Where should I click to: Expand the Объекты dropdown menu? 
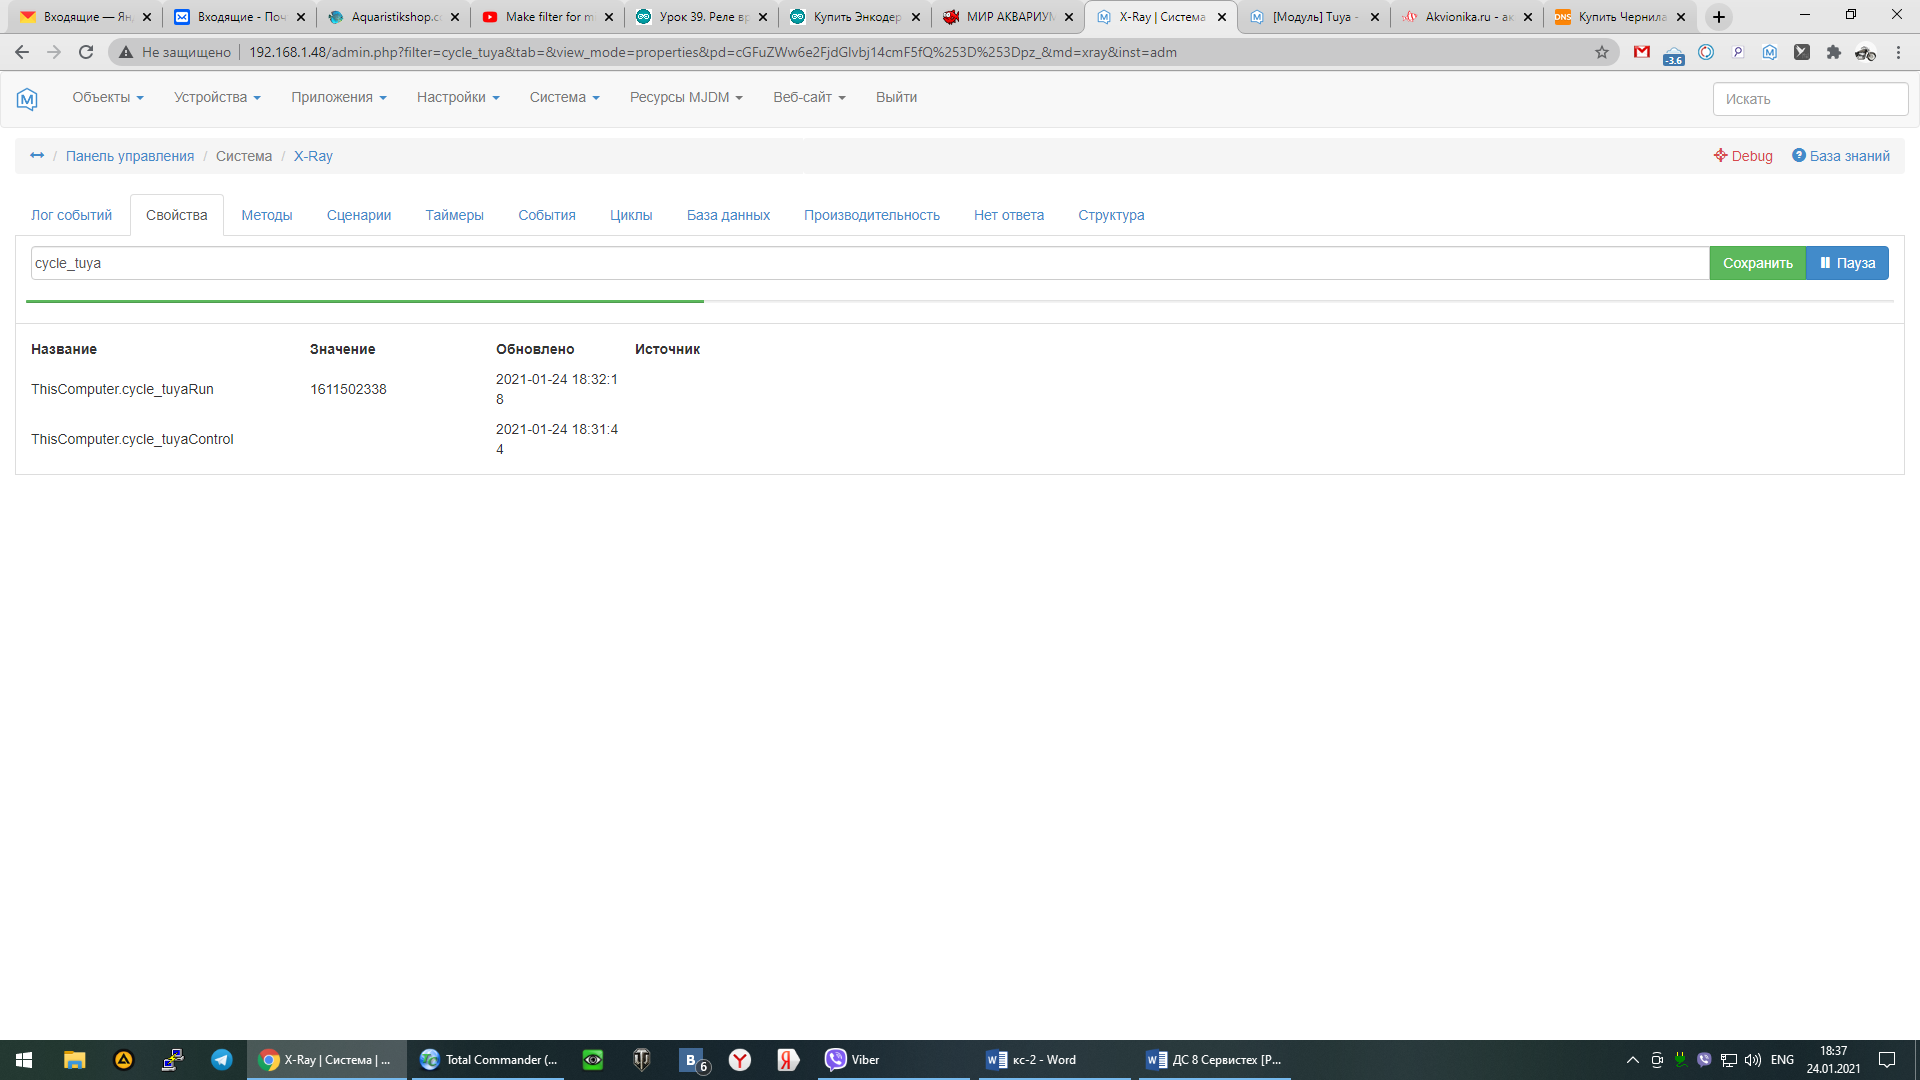coord(107,98)
